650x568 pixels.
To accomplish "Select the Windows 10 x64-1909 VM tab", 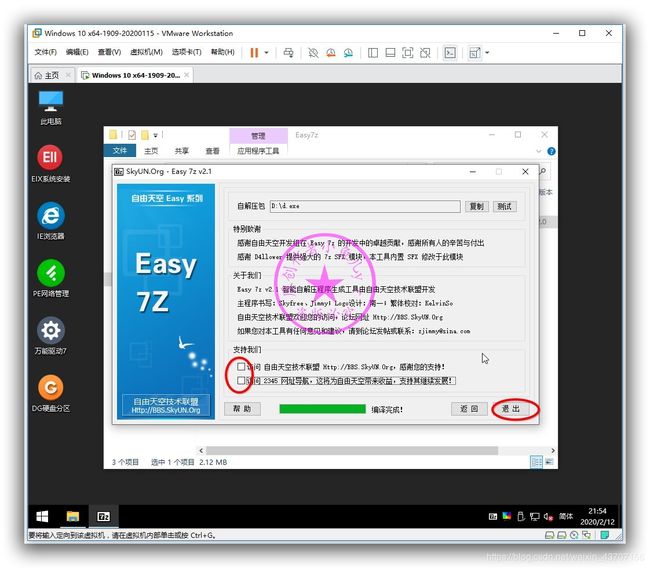I will coord(135,75).
